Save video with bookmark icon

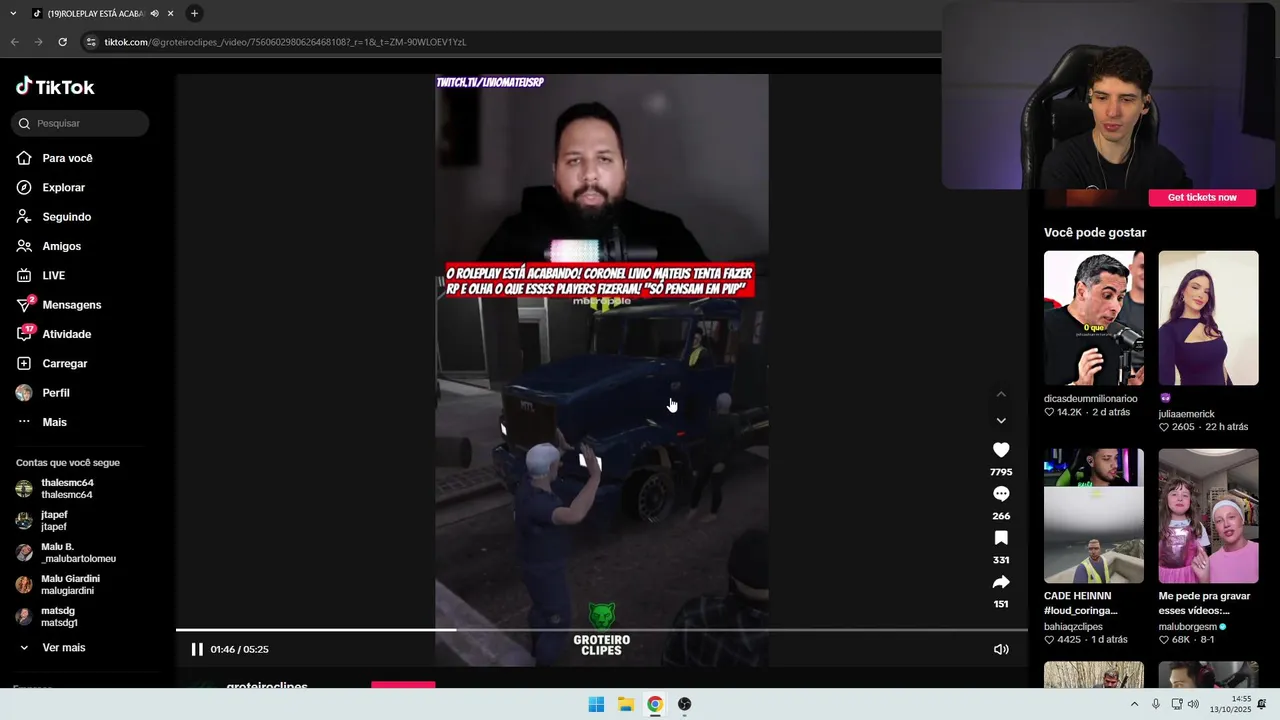1001,538
